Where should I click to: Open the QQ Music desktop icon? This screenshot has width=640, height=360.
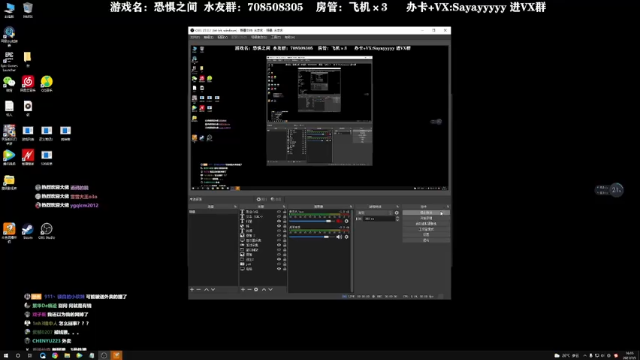[47, 84]
